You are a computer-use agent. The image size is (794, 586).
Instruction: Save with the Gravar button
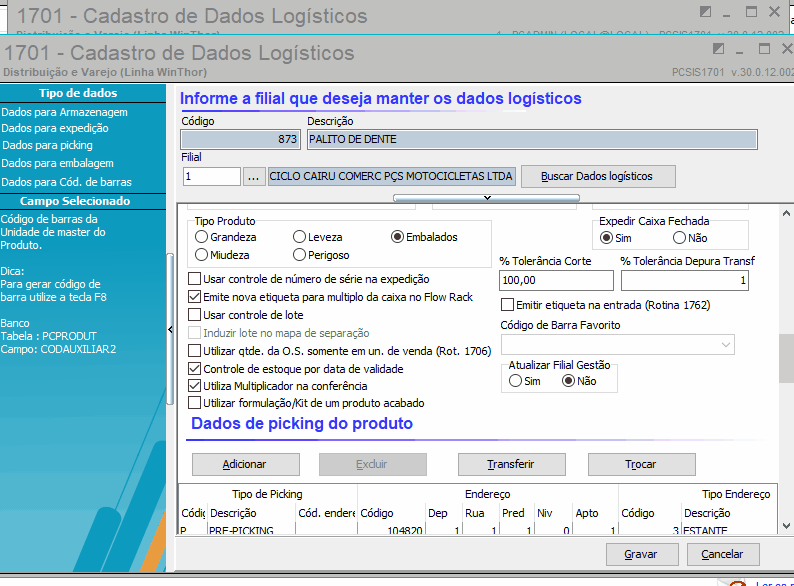coord(642,555)
